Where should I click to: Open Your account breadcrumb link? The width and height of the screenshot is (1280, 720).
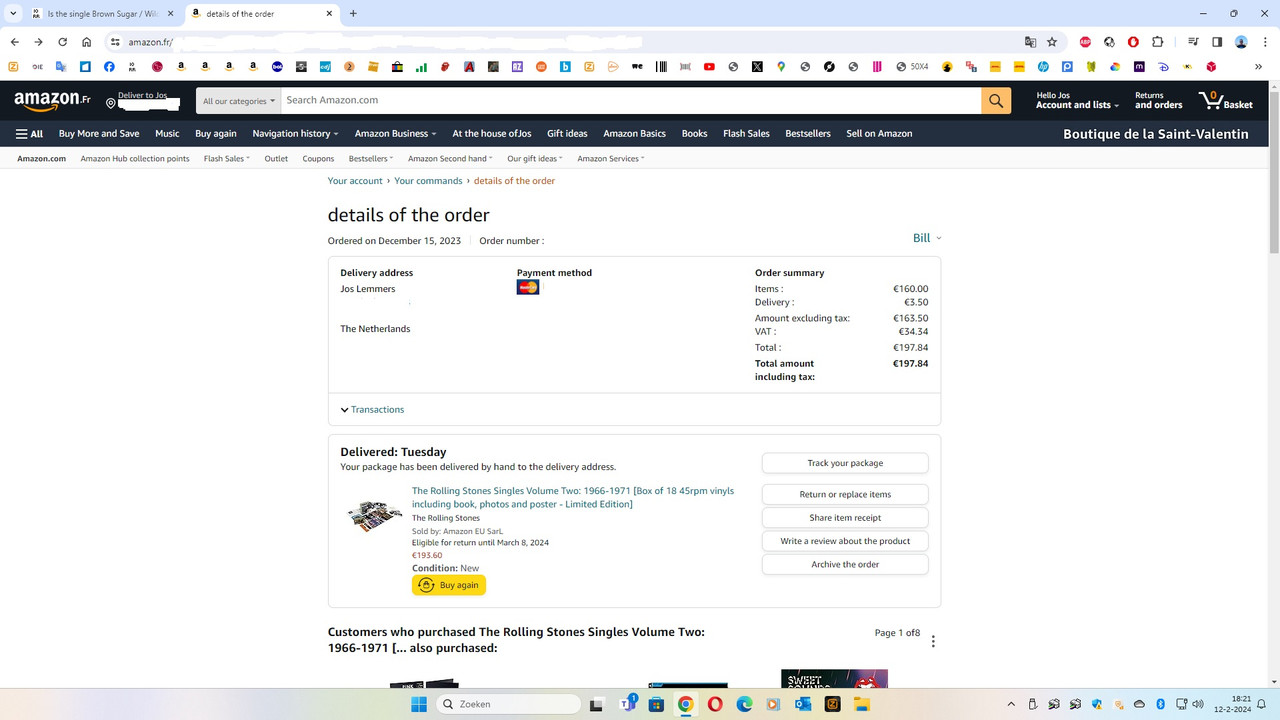click(x=355, y=181)
